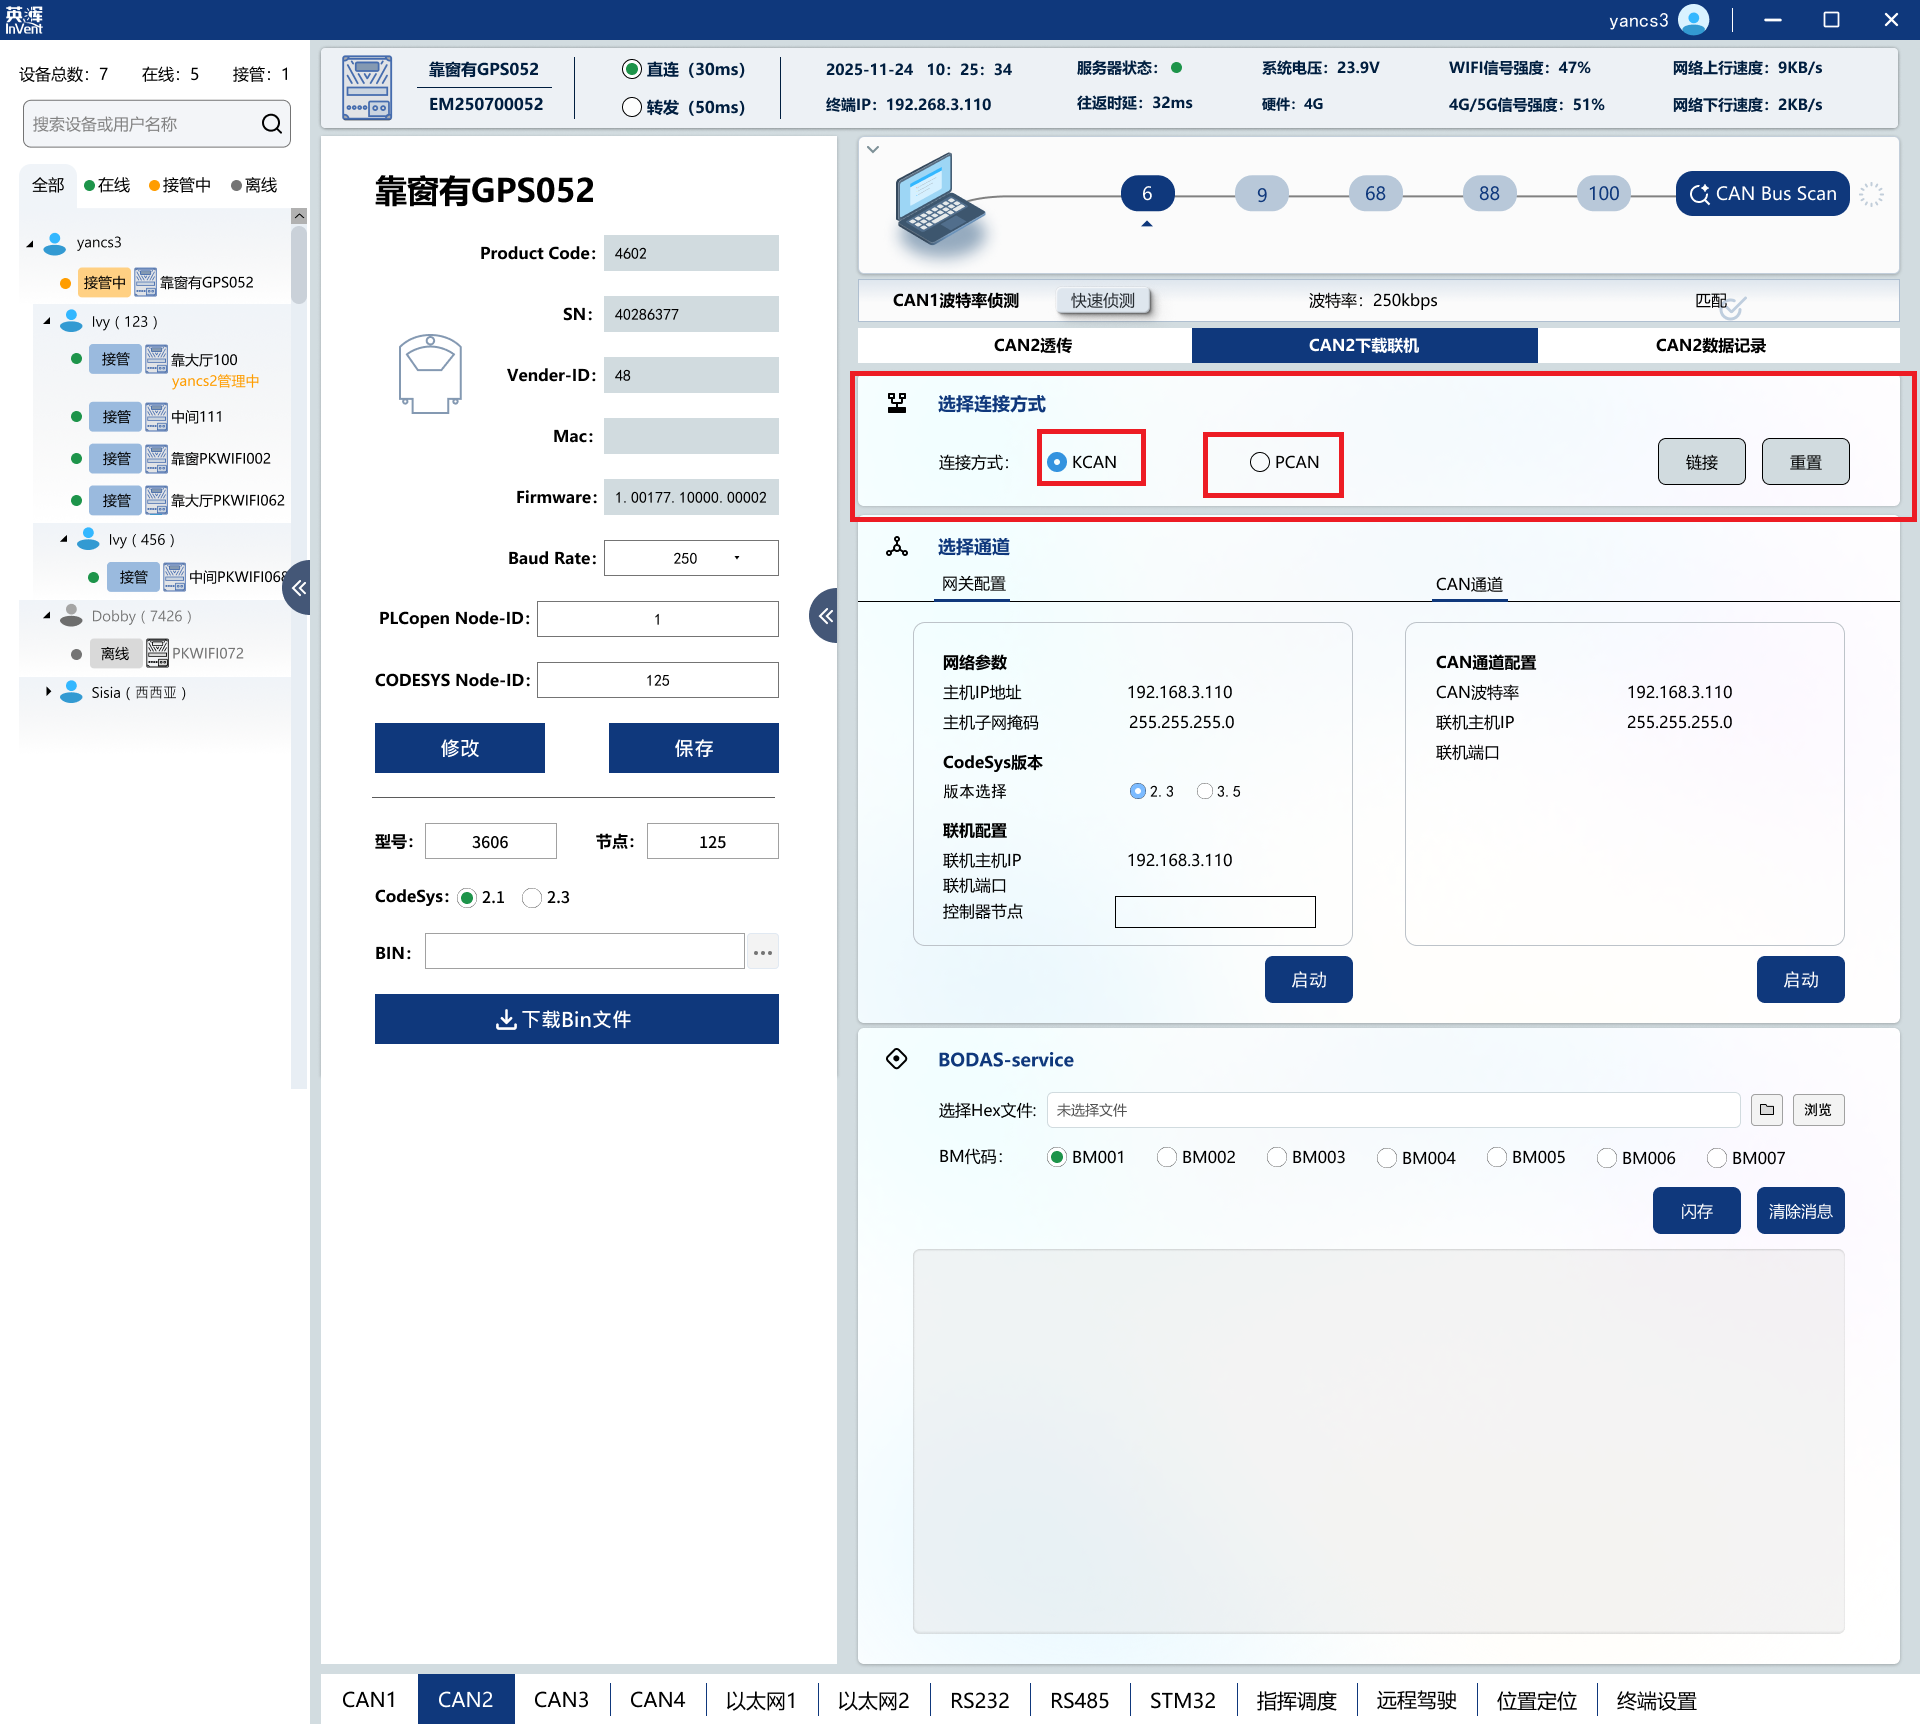This screenshot has width=1920, height=1724.
Task: Click the EM250700052 device header icon
Action: pyautogui.click(x=367, y=88)
